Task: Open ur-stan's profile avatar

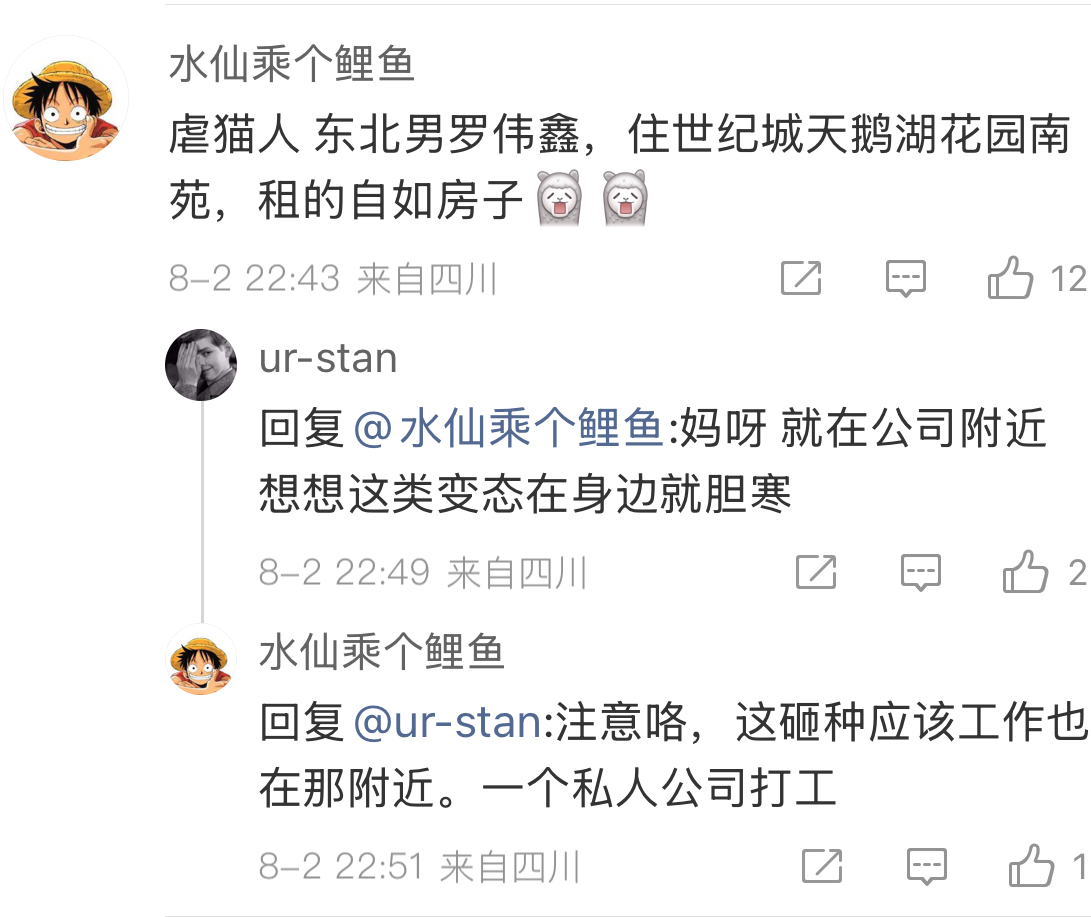Action: [201, 365]
